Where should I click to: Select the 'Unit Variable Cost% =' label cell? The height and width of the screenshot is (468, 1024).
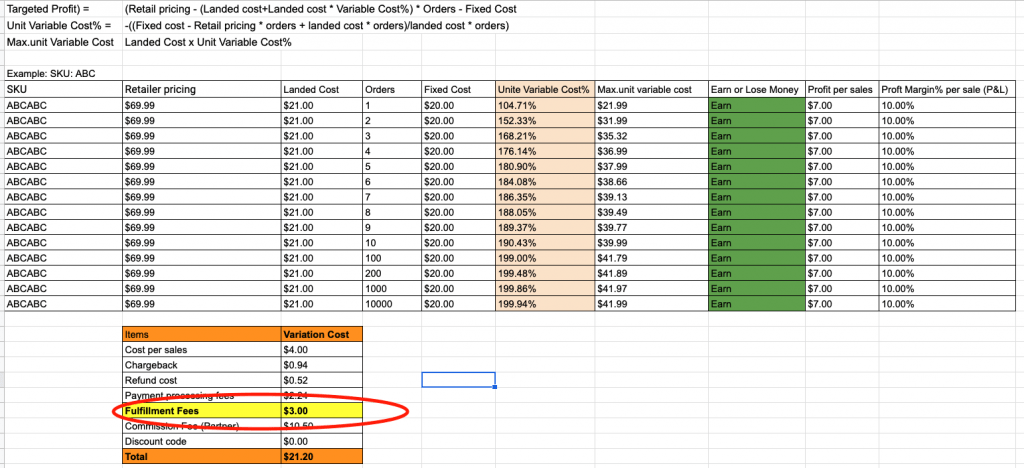click(x=63, y=26)
